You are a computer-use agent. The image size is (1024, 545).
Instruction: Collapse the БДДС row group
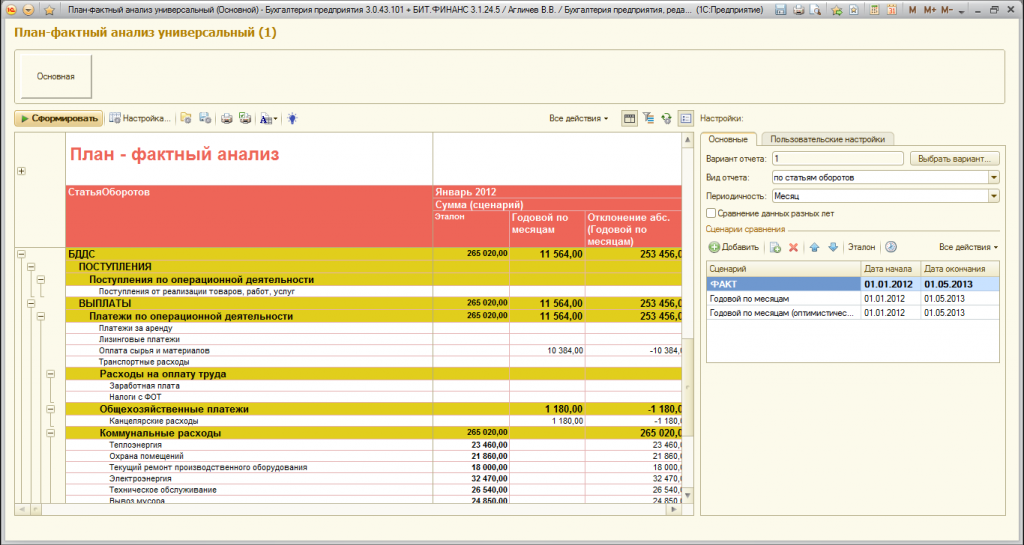21,254
